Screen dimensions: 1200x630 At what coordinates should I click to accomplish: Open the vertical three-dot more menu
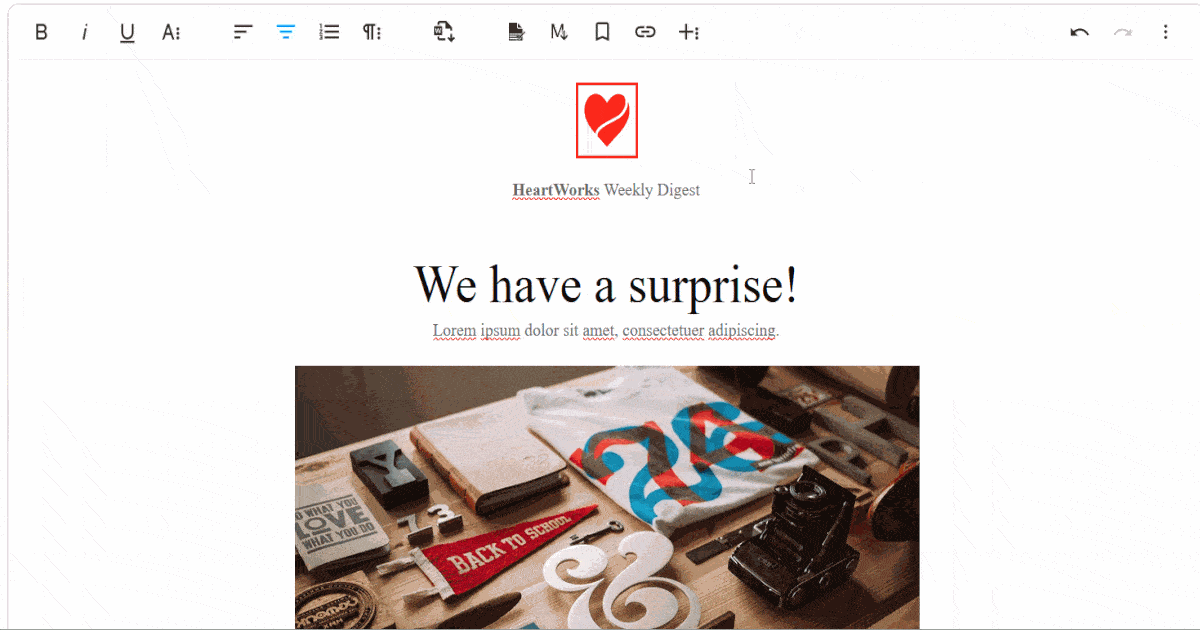pyautogui.click(x=1166, y=32)
